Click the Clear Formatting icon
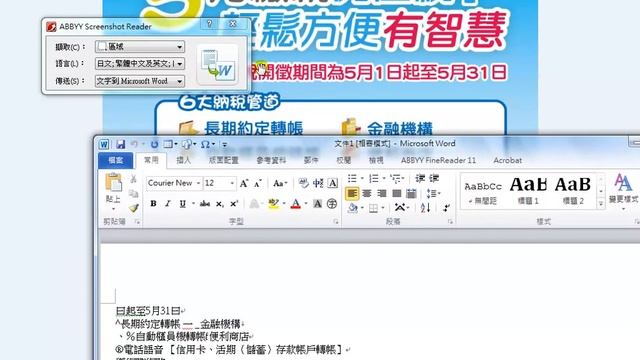Viewport: 640px width, 360px height. coord(303,183)
